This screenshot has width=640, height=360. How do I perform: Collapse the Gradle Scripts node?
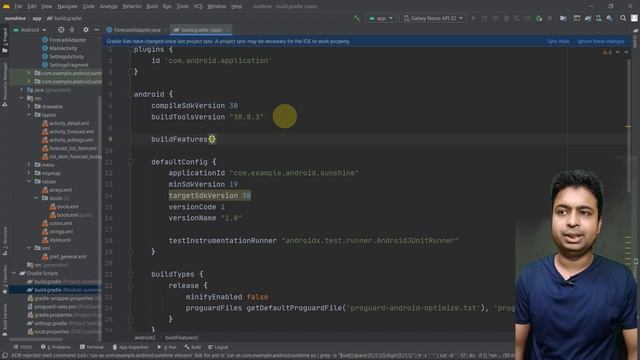coord(14,273)
